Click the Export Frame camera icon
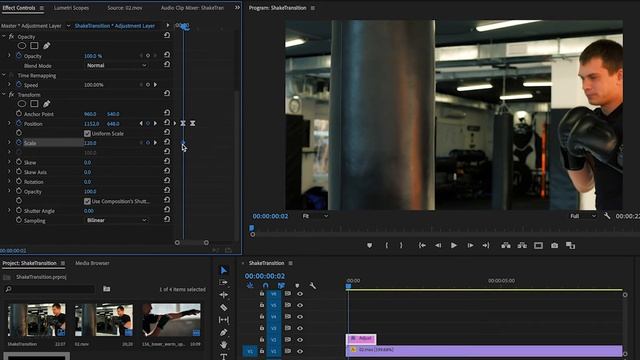Image resolution: width=640 pixels, height=360 pixels. [x=554, y=245]
